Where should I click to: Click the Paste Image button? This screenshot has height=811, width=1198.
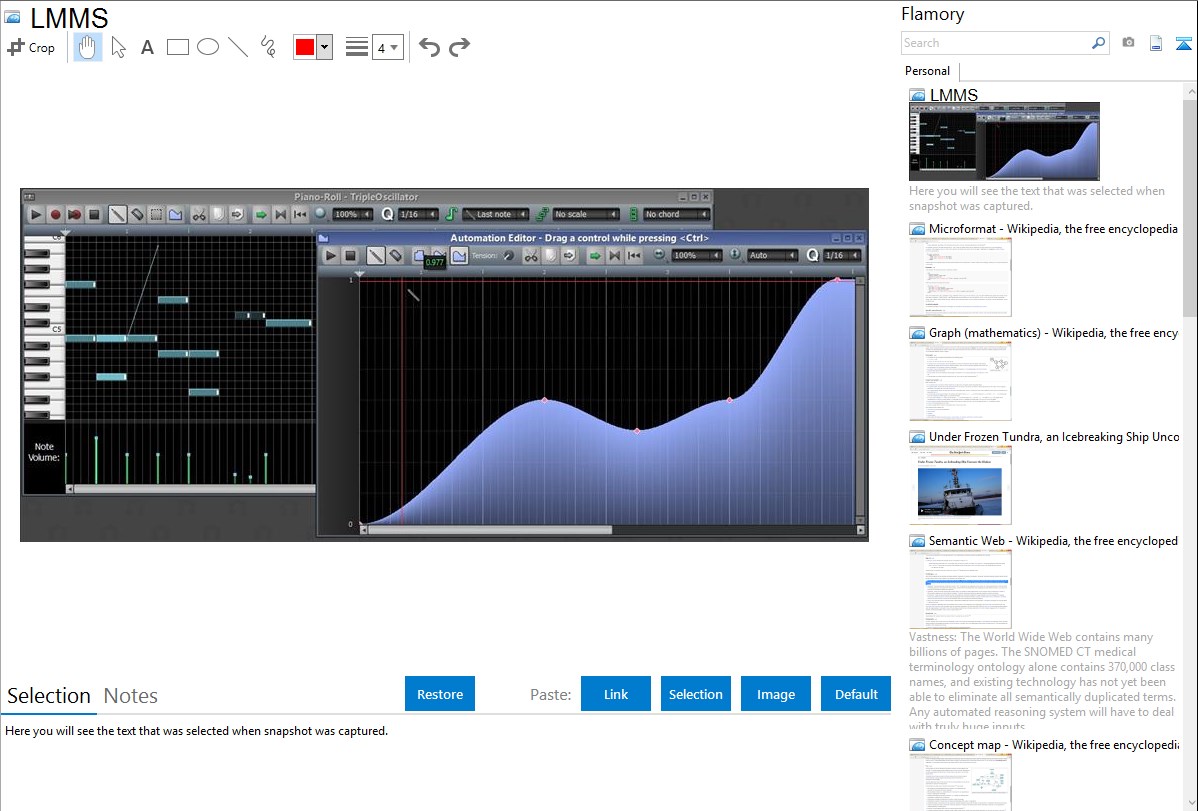point(775,694)
